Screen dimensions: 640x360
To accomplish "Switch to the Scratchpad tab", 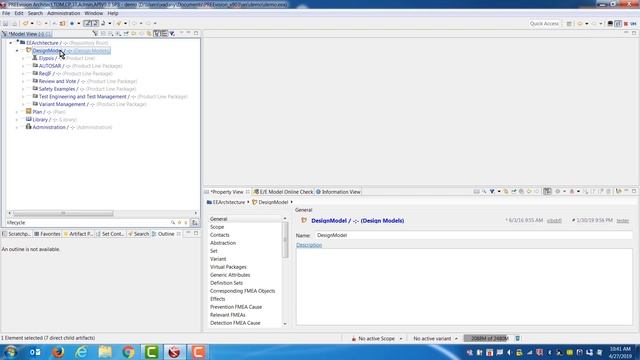I will pyautogui.click(x=16, y=234).
